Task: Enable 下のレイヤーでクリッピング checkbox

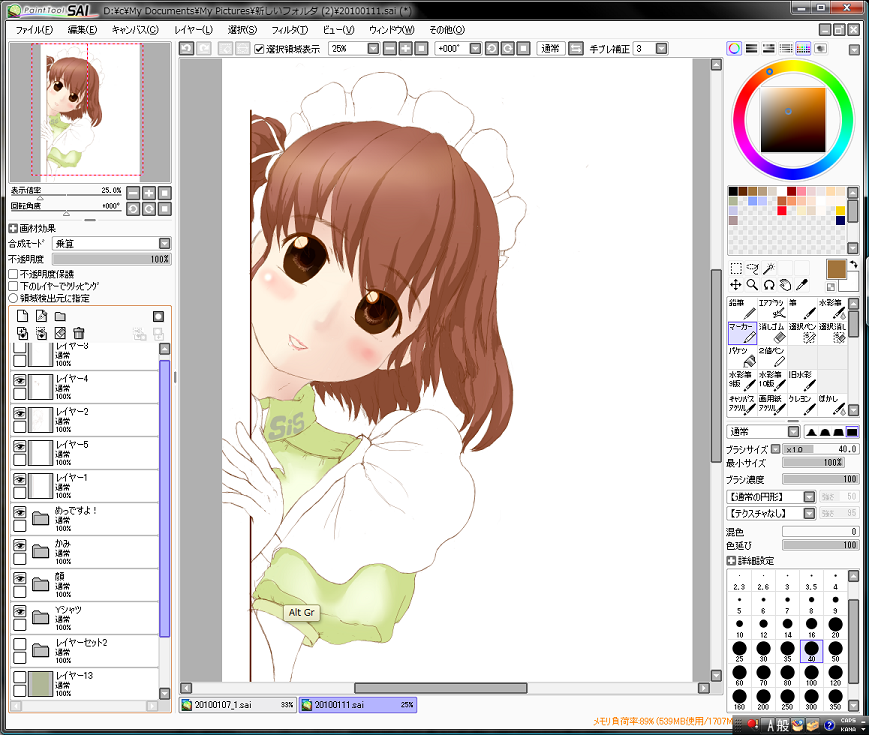Action: [x=13, y=286]
